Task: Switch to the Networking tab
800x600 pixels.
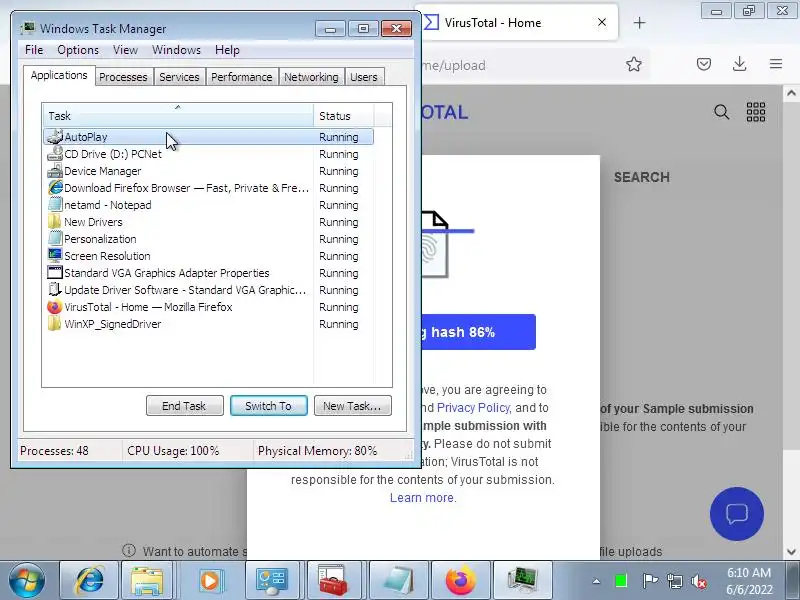Action: (x=311, y=77)
